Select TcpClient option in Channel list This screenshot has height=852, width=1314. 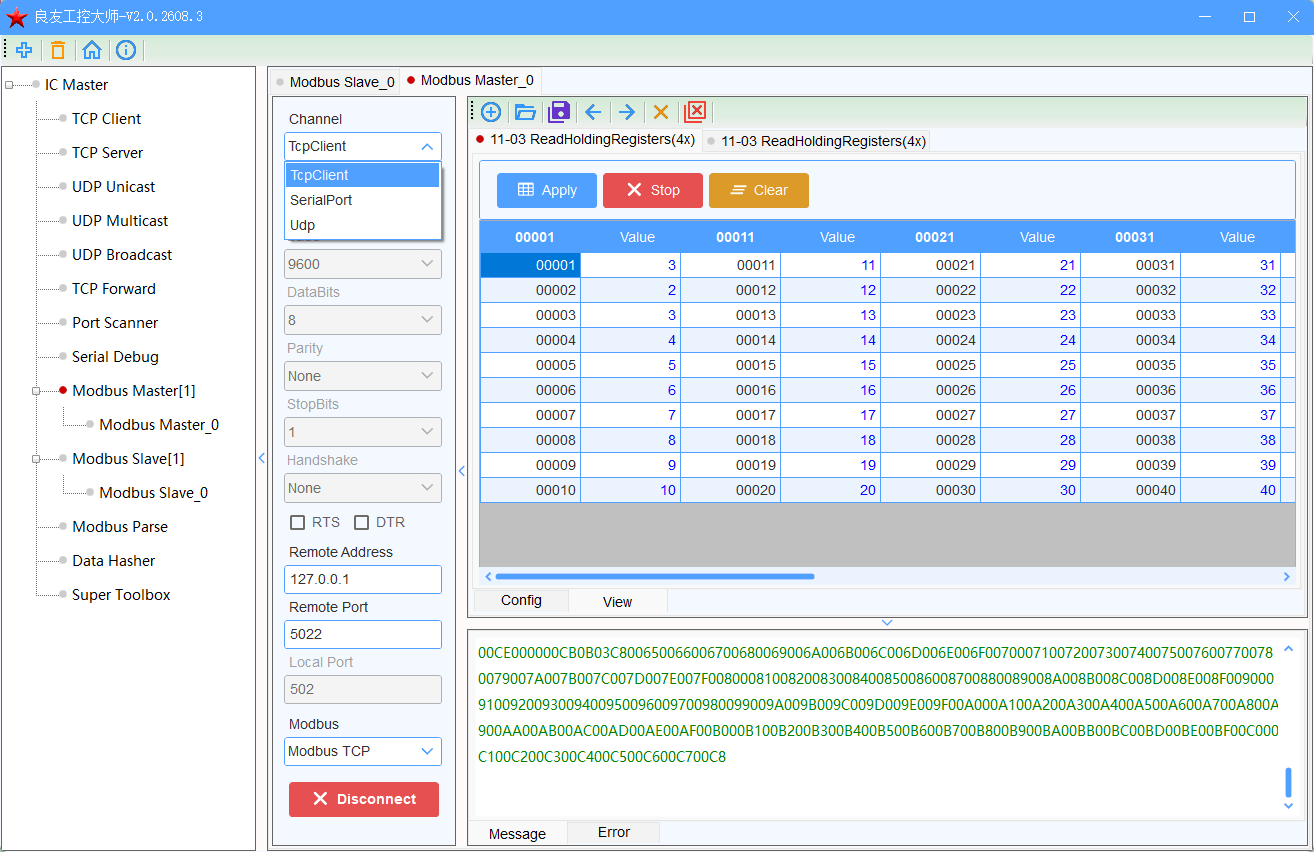coord(363,175)
